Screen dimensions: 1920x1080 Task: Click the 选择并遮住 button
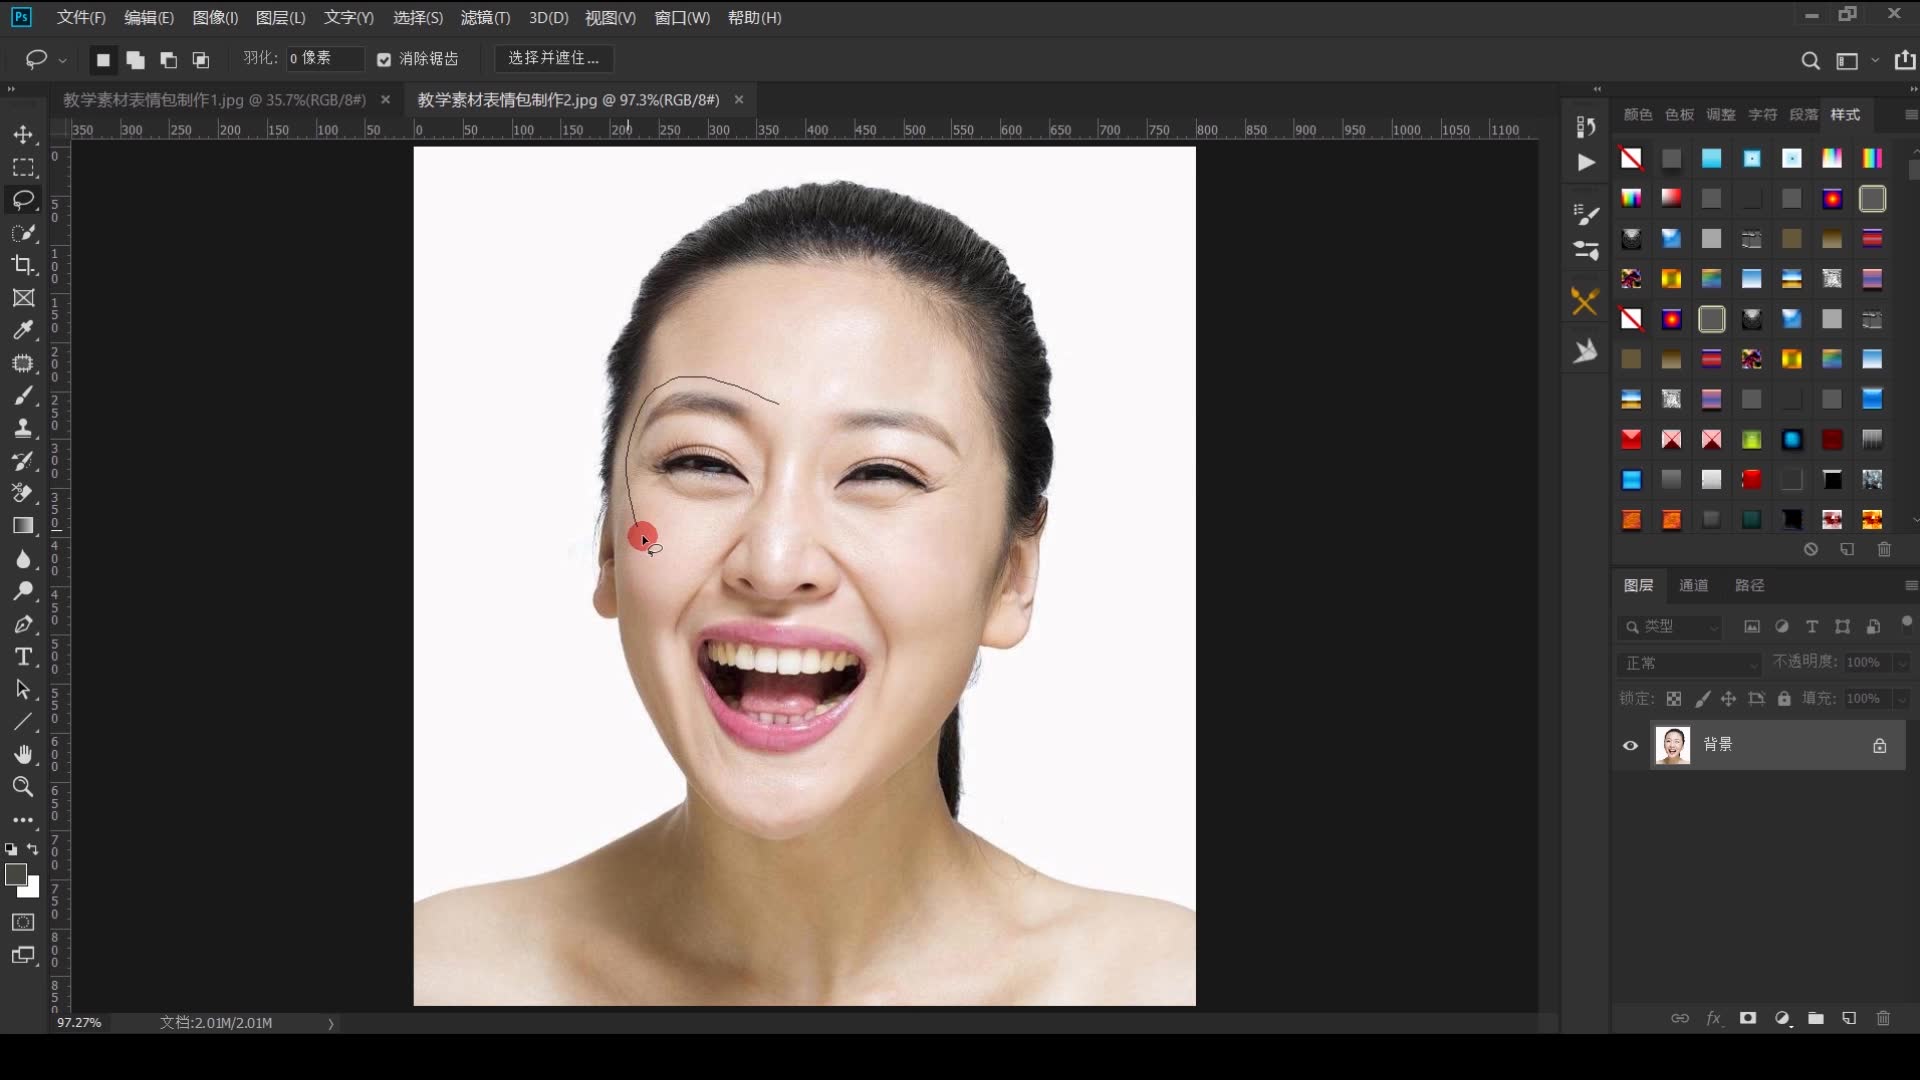554,59
